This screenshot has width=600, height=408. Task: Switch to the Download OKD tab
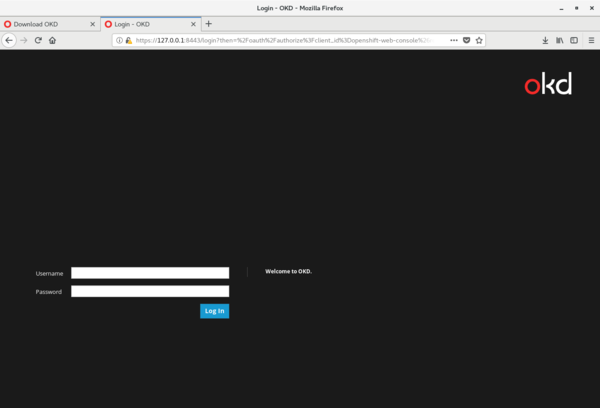click(45, 23)
